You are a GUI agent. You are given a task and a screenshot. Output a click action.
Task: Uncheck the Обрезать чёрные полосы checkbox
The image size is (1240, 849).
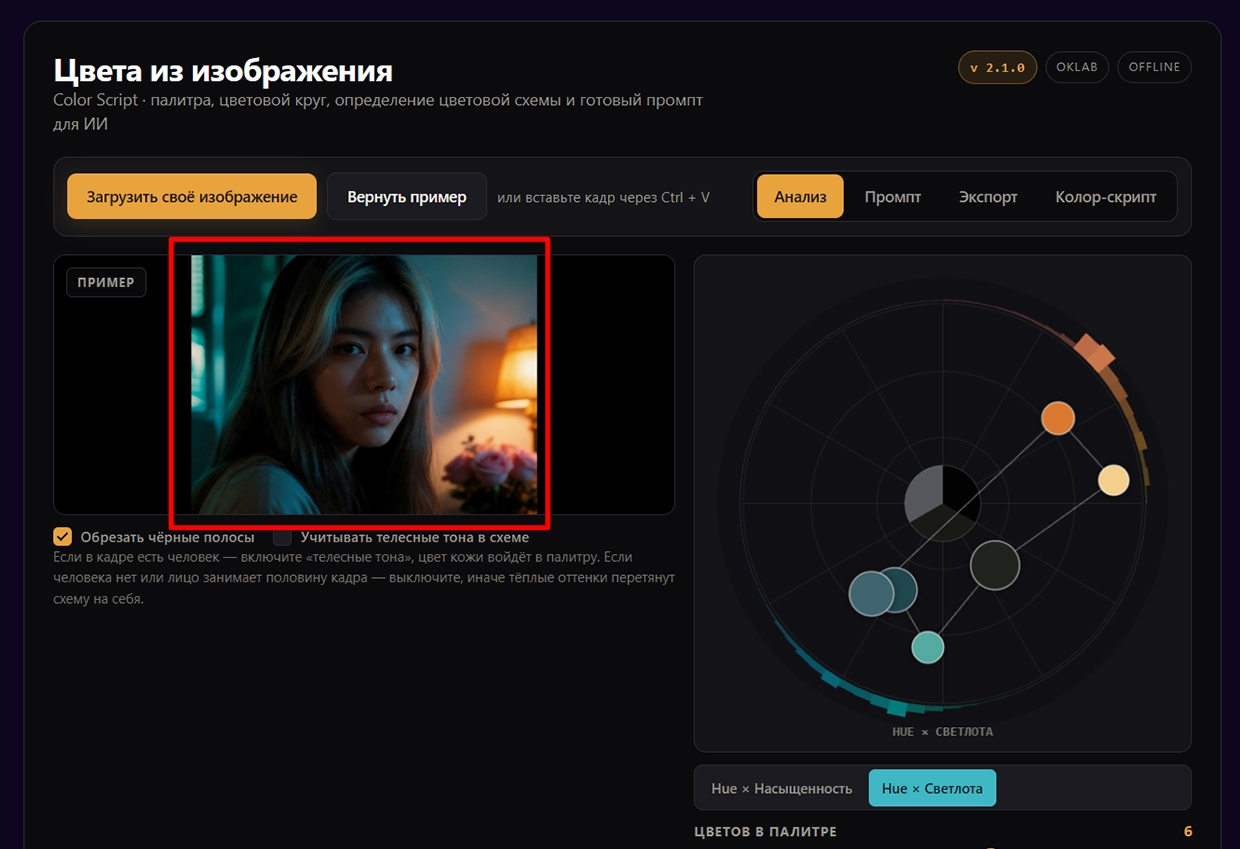[x=63, y=537]
